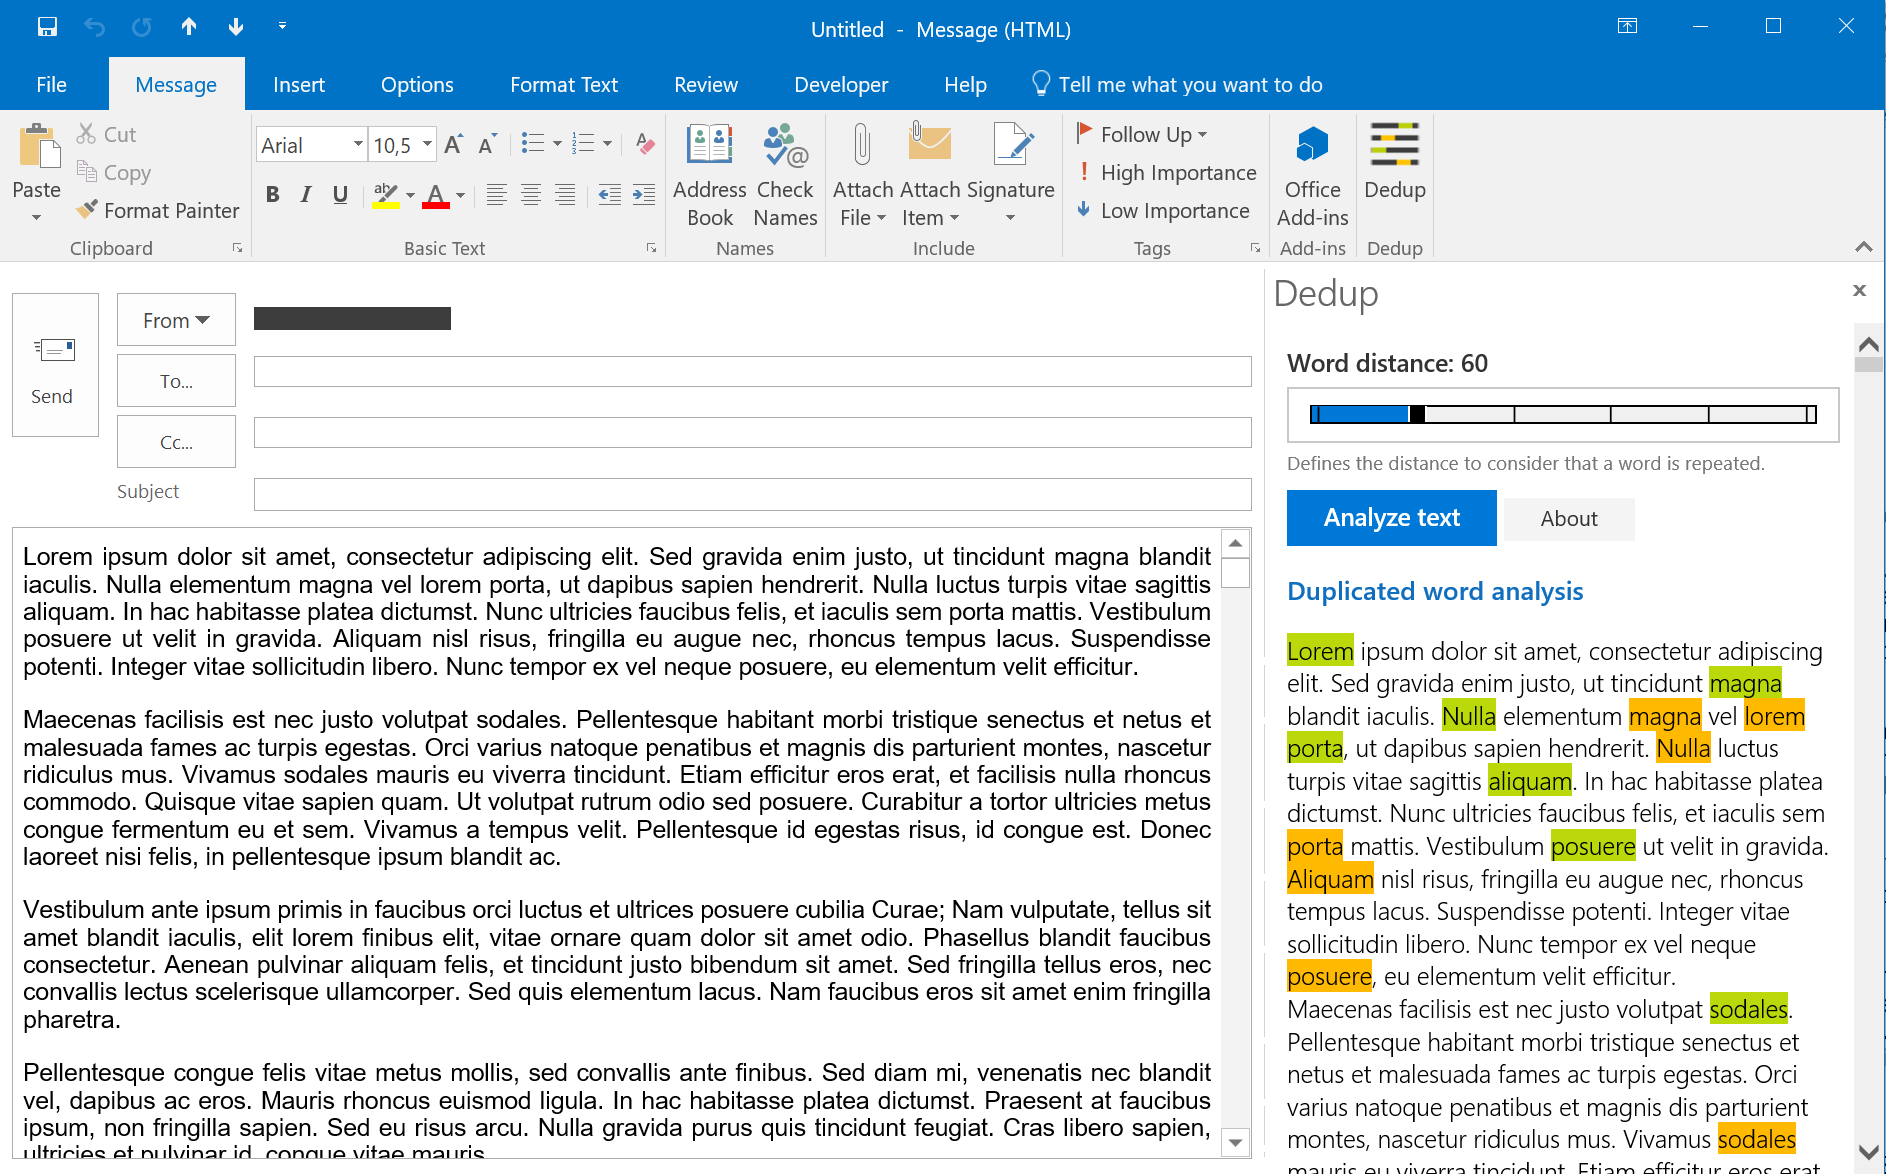This screenshot has width=1886, height=1174.
Task: Click the Word distance slider
Action: [1563, 414]
